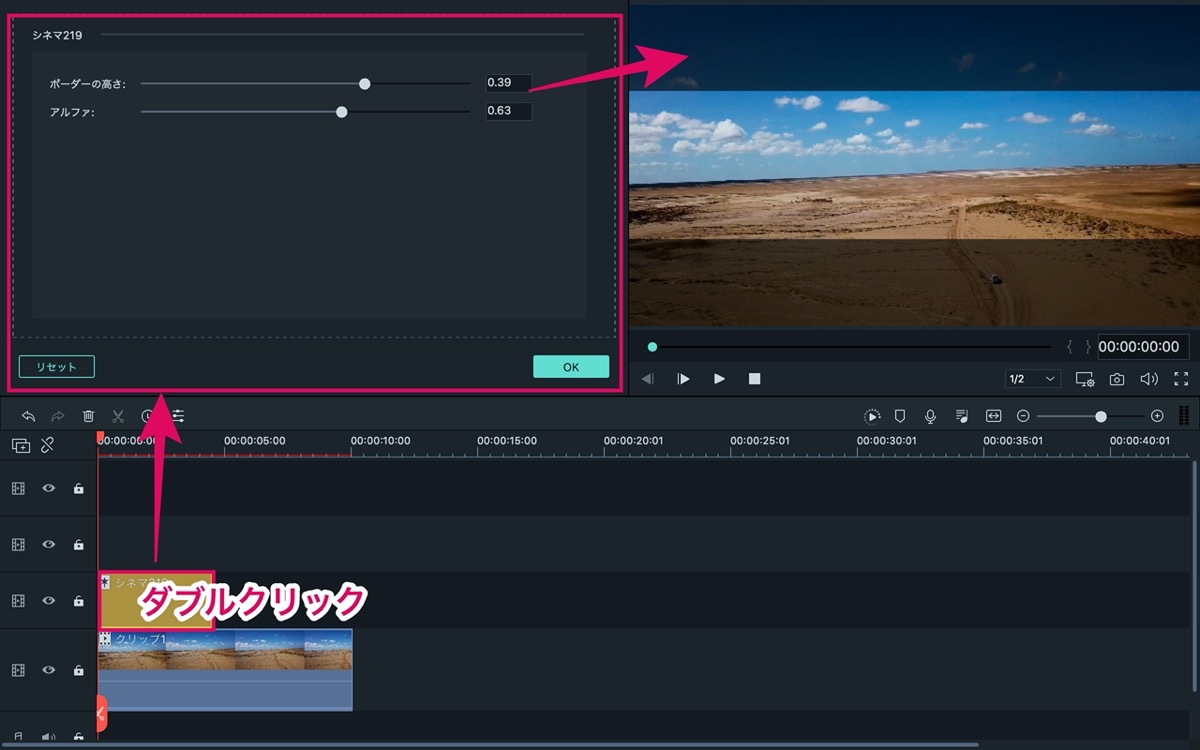Click the アルファ value field 0.63

[x=509, y=111]
